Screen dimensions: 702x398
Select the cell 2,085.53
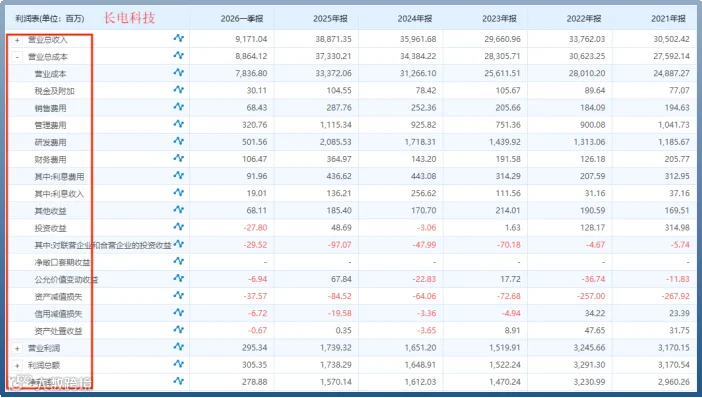tap(336, 142)
